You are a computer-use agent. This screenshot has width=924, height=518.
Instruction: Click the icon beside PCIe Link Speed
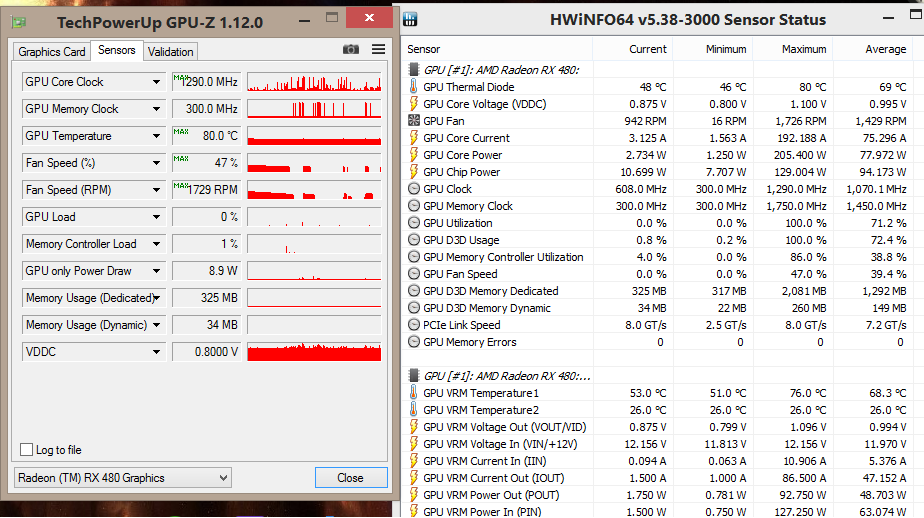[414, 325]
